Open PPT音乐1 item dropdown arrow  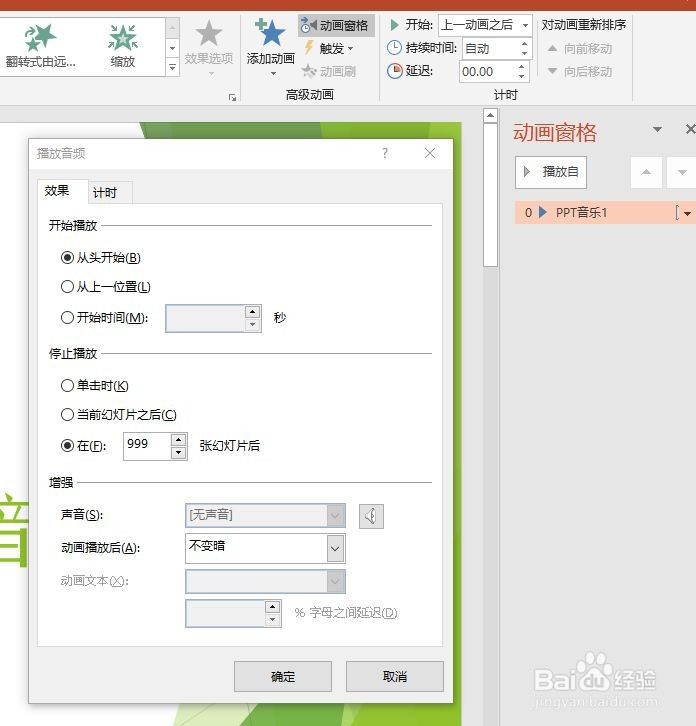coord(688,213)
